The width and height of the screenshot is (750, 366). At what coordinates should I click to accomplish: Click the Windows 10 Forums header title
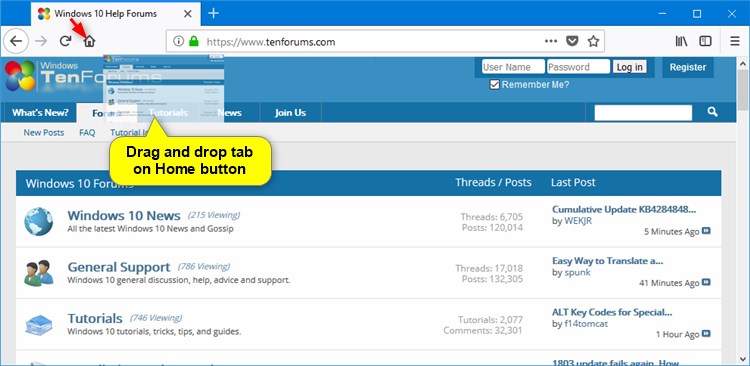(x=79, y=183)
